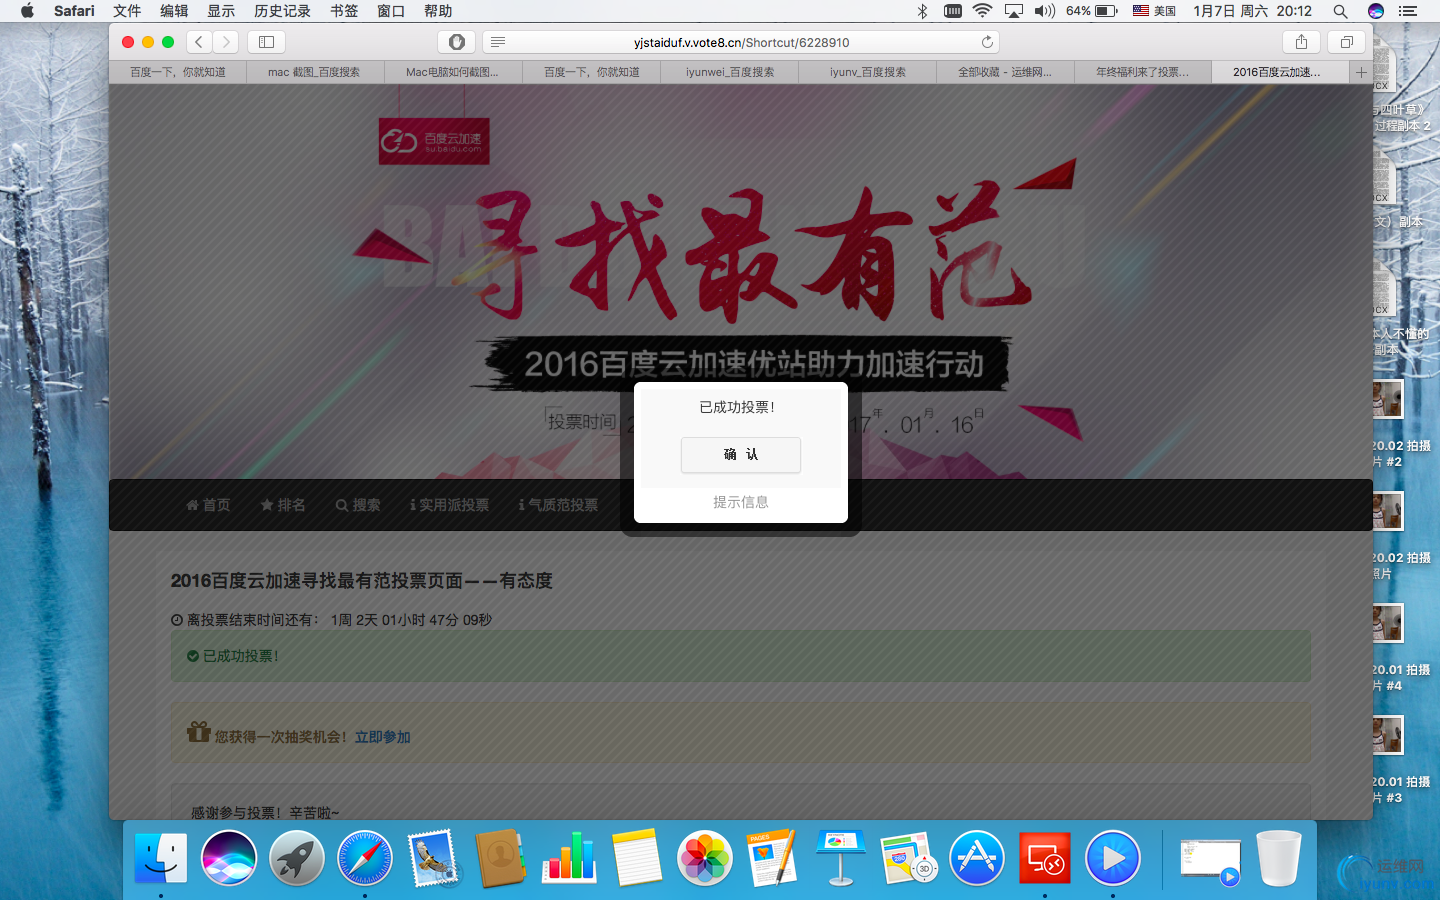This screenshot has height=900, width=1440.
Task: Click the 立即参加 lottery link
Action: [x=383, y=737]
